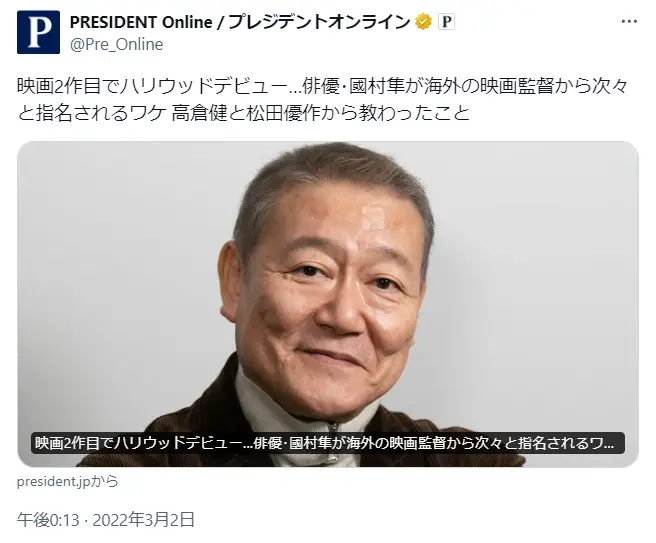This screenshot has width=656, height=543.
Task: Open the article preview photo card
Action: [328, 304]
